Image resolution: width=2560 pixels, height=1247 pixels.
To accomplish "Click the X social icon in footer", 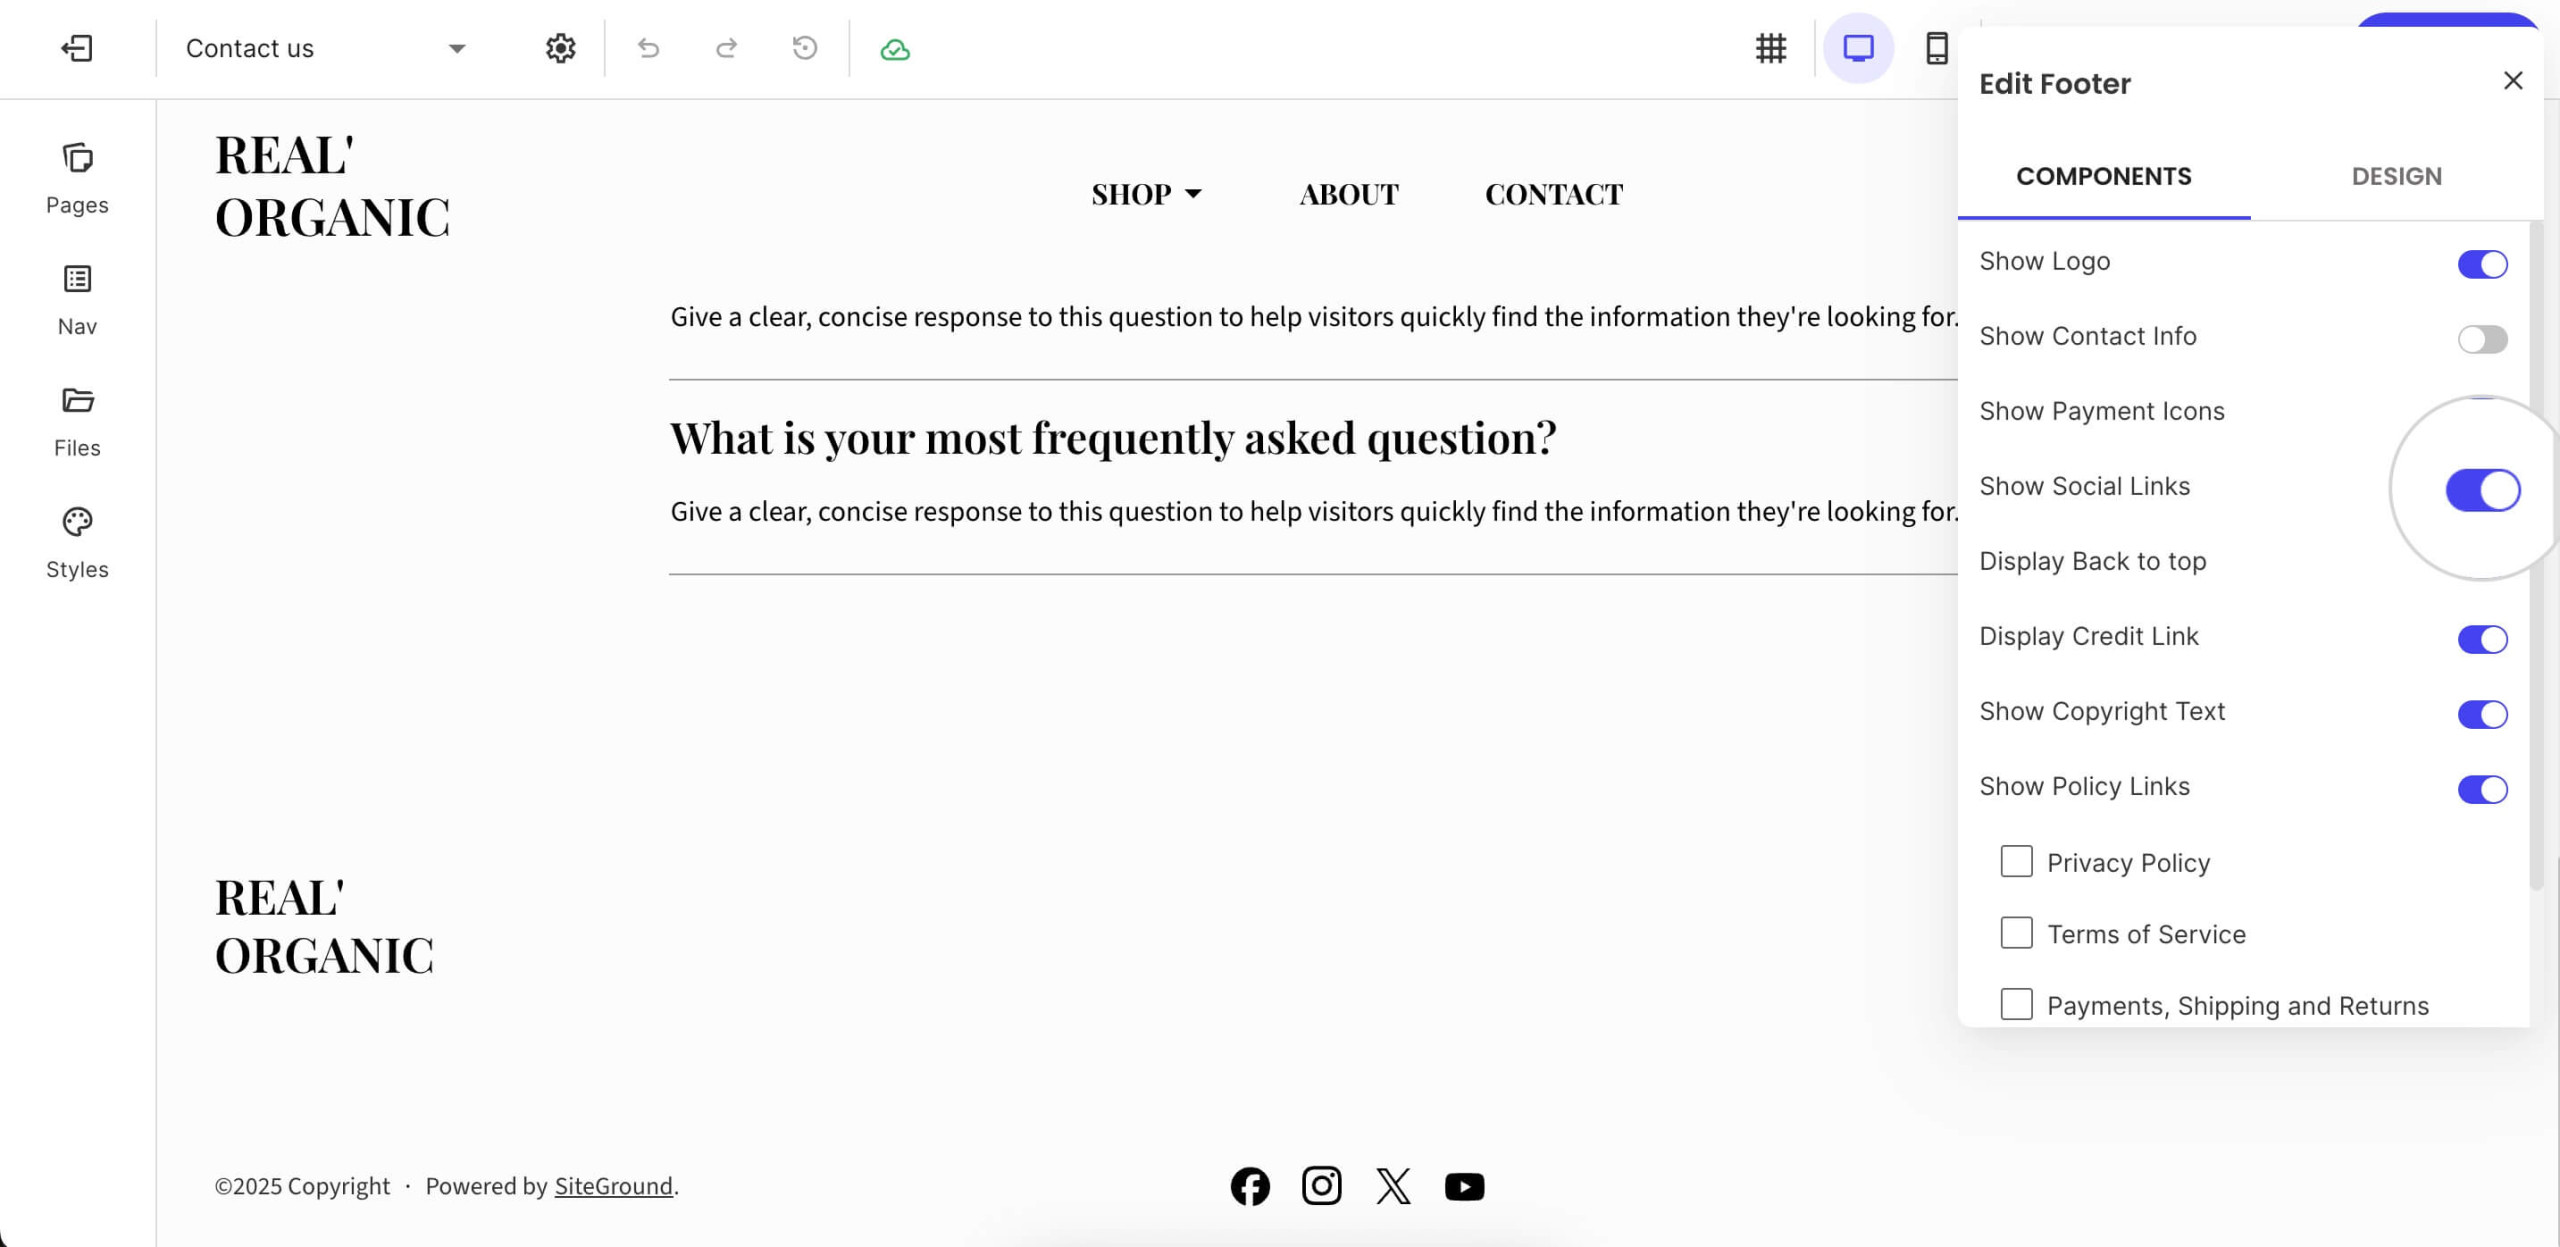I will point(1393,1186).
